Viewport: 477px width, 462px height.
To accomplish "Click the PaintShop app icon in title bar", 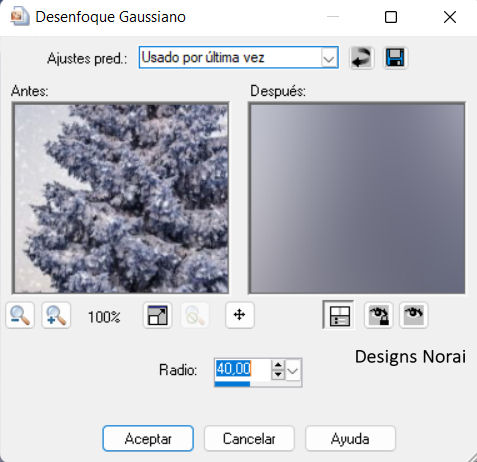I will tap(20, 17).
